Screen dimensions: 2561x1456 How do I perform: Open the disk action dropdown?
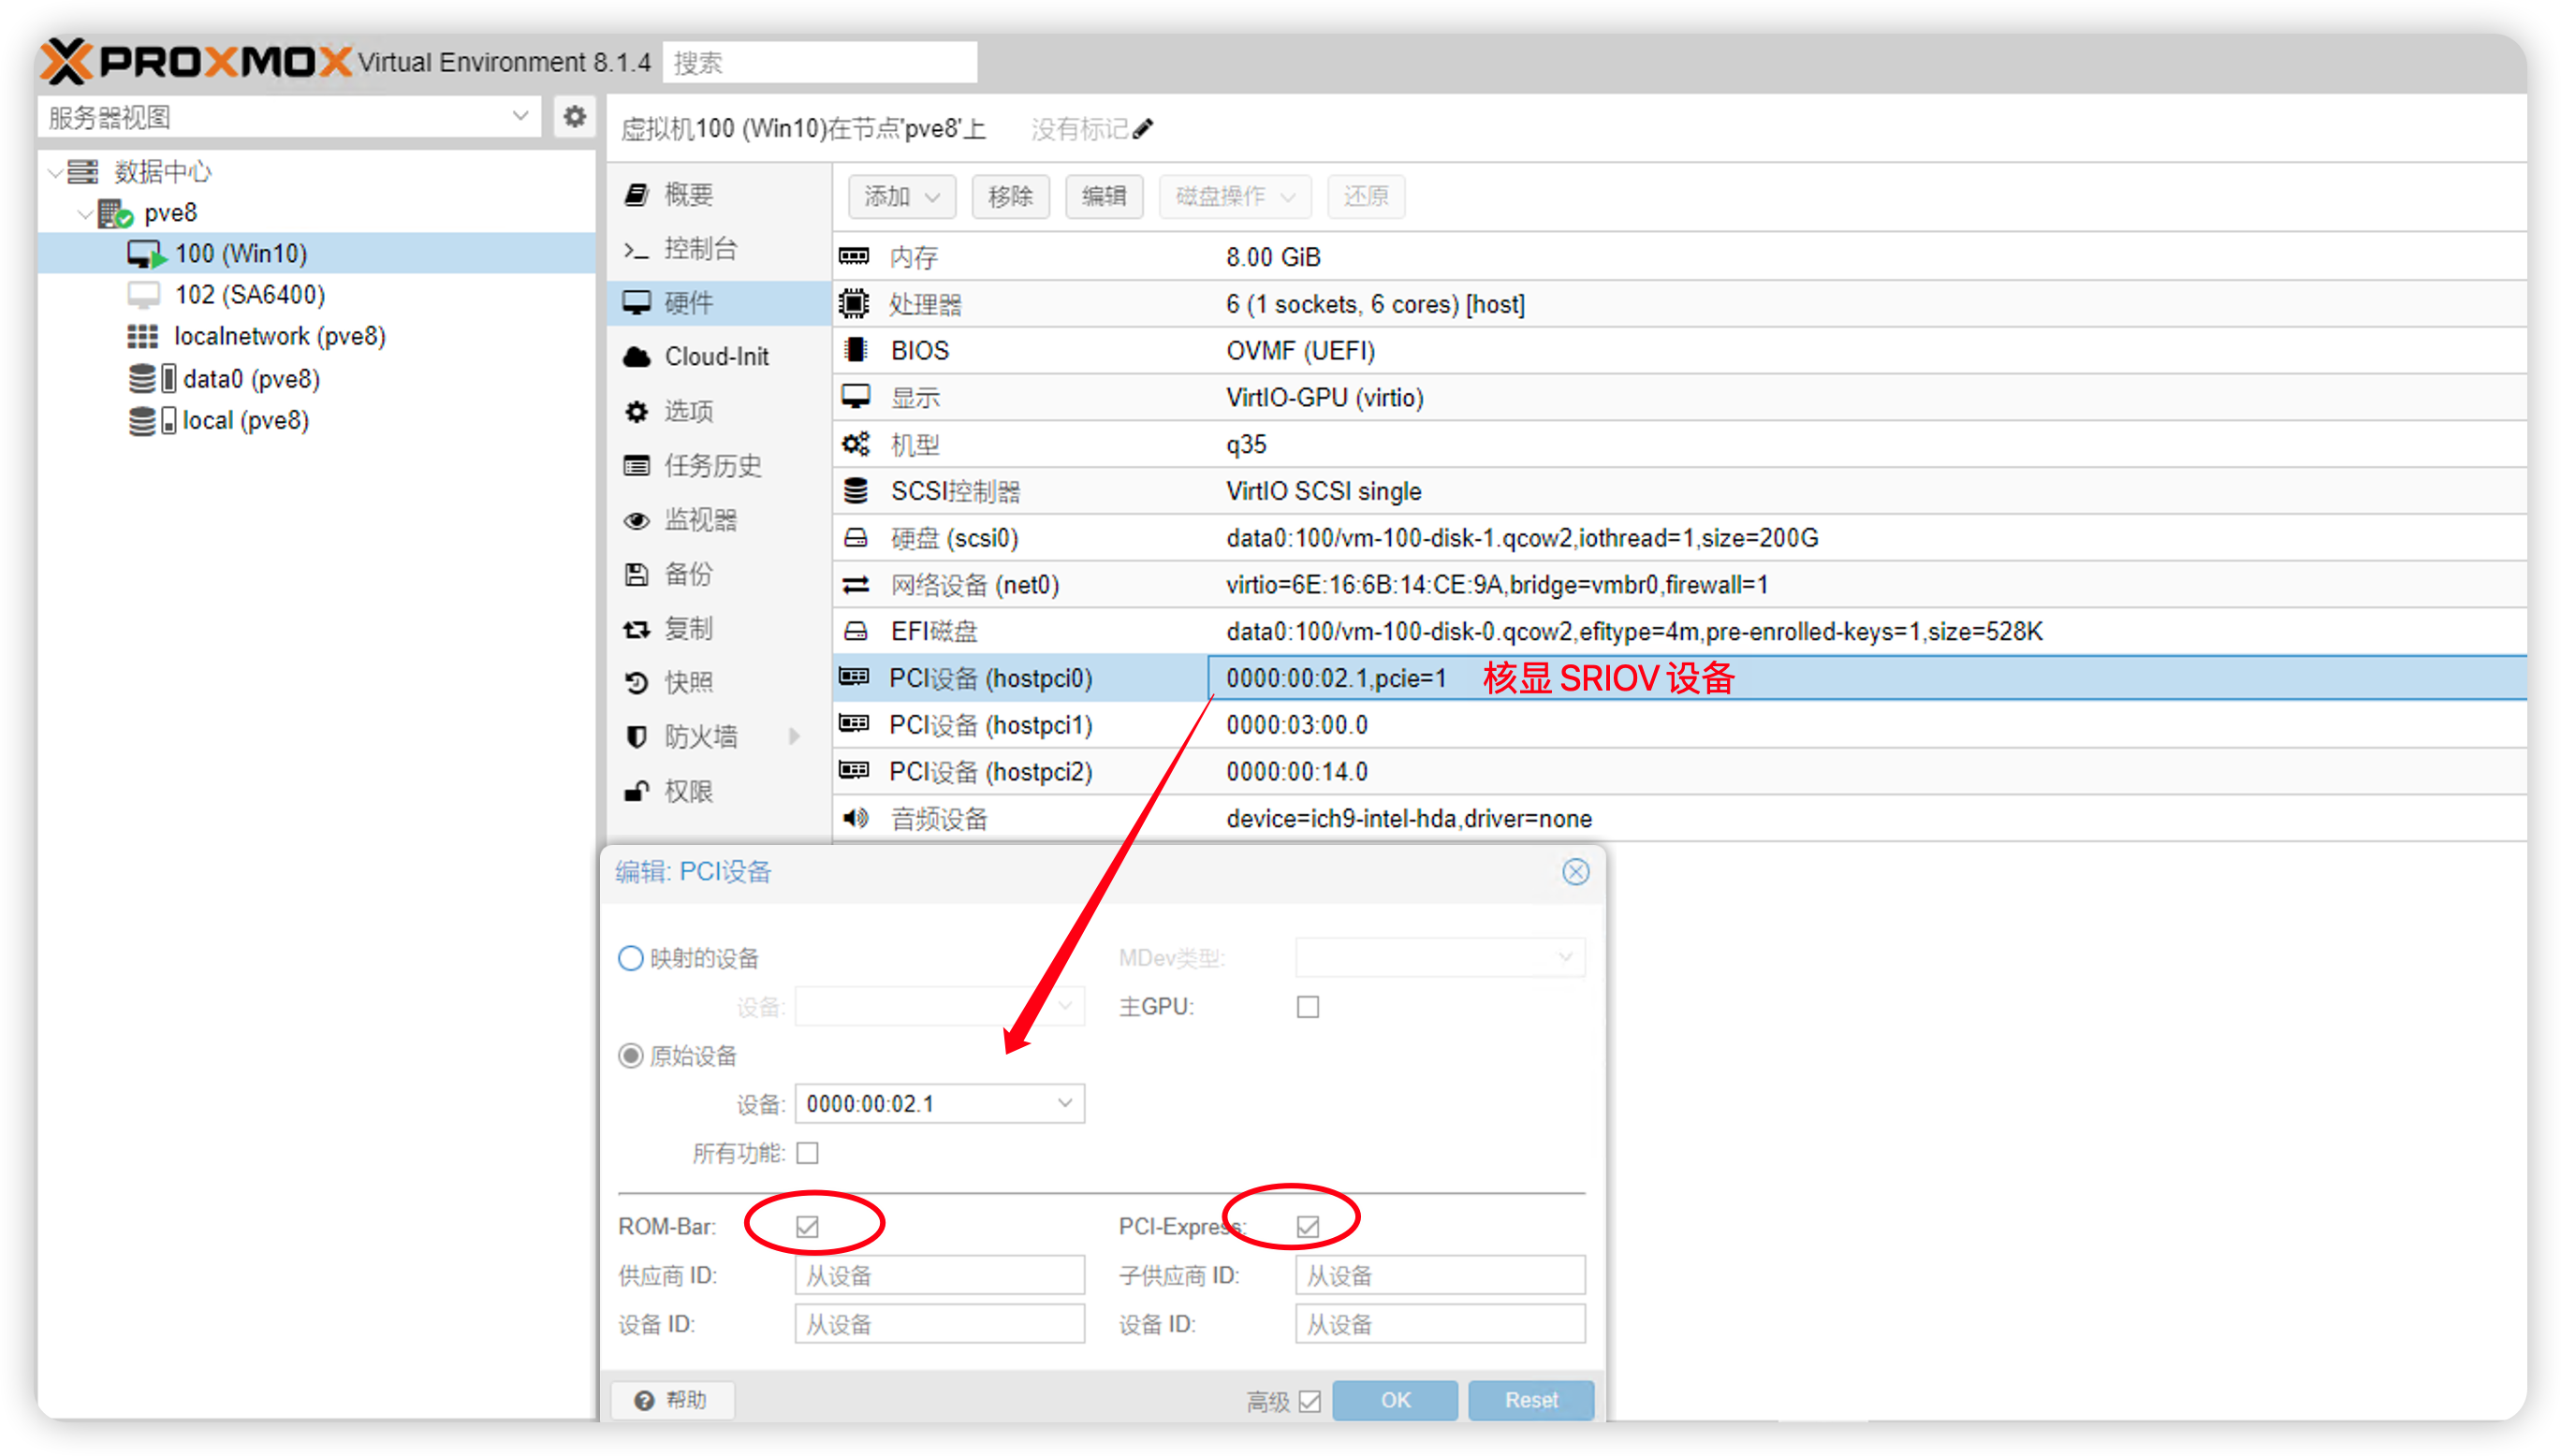pos(1236,196)
